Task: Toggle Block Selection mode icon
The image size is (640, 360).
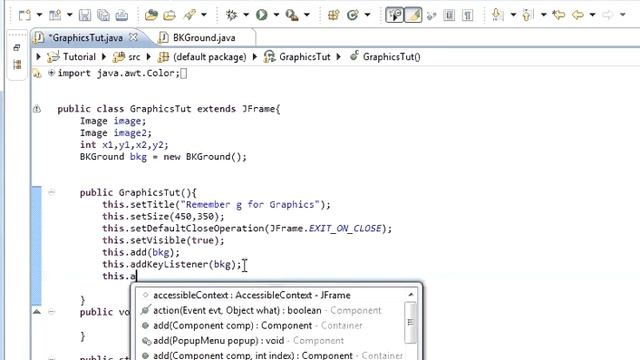Action: [x=449, y=15]
